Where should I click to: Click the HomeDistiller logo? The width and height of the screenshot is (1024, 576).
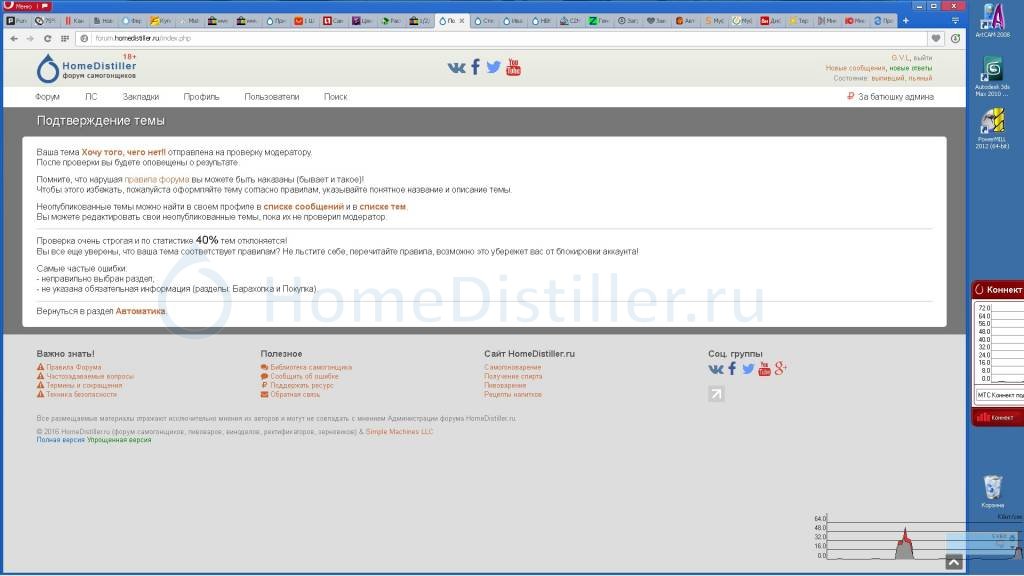coord(86,68)
